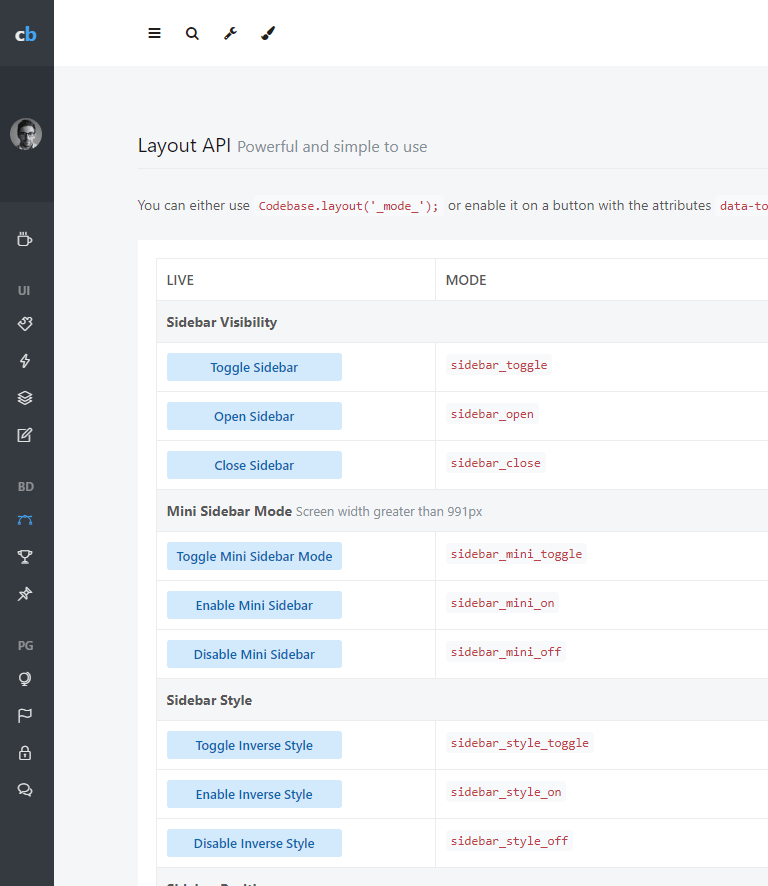
Task: Select the stacked layers sidebar icon
Action: tap(26, 398)
